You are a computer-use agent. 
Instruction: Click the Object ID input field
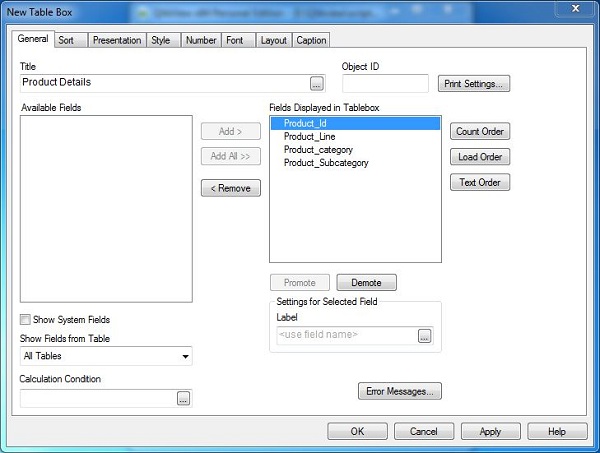click(385, 83)
